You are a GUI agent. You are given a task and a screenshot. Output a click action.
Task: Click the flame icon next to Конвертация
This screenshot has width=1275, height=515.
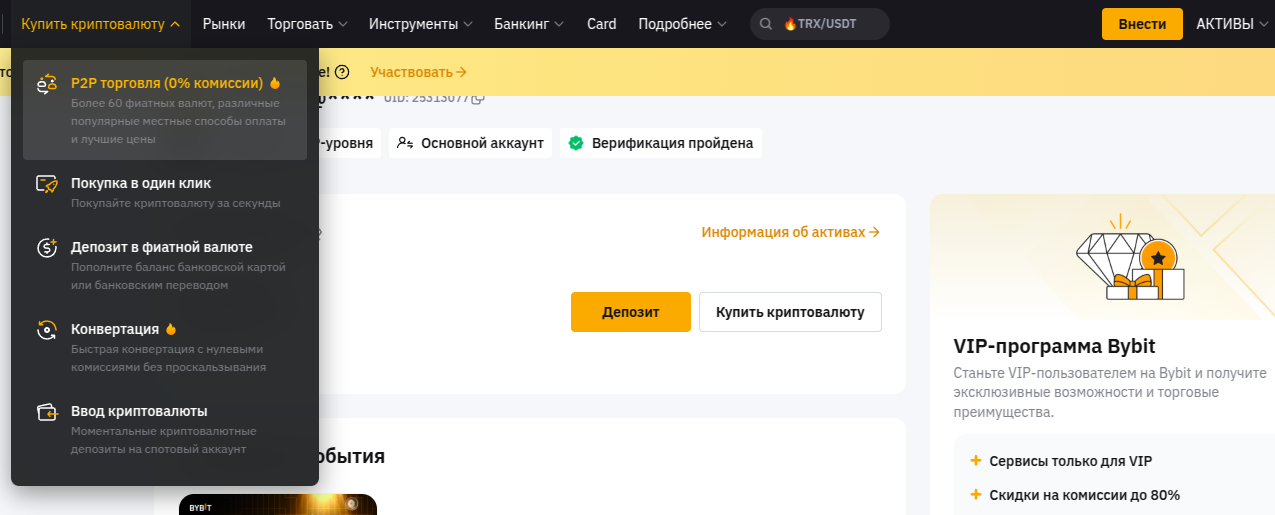point(171,329)
